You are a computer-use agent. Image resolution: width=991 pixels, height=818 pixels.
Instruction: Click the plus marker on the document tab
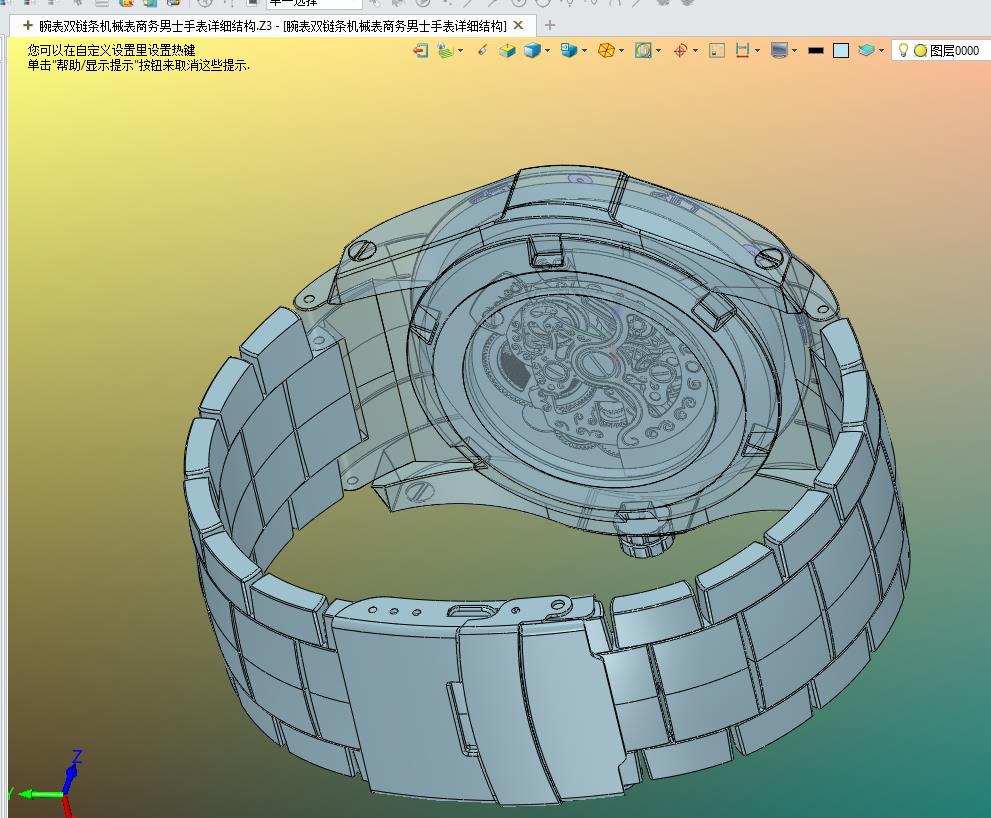28,25
